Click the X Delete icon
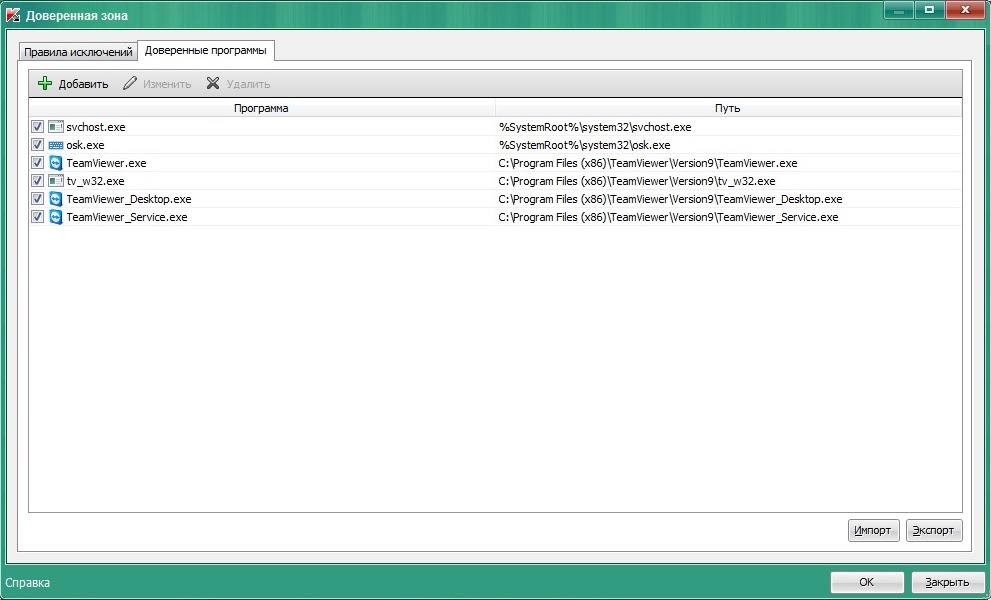991x600 pixels. pyautogui.click(x=213, y=83)
